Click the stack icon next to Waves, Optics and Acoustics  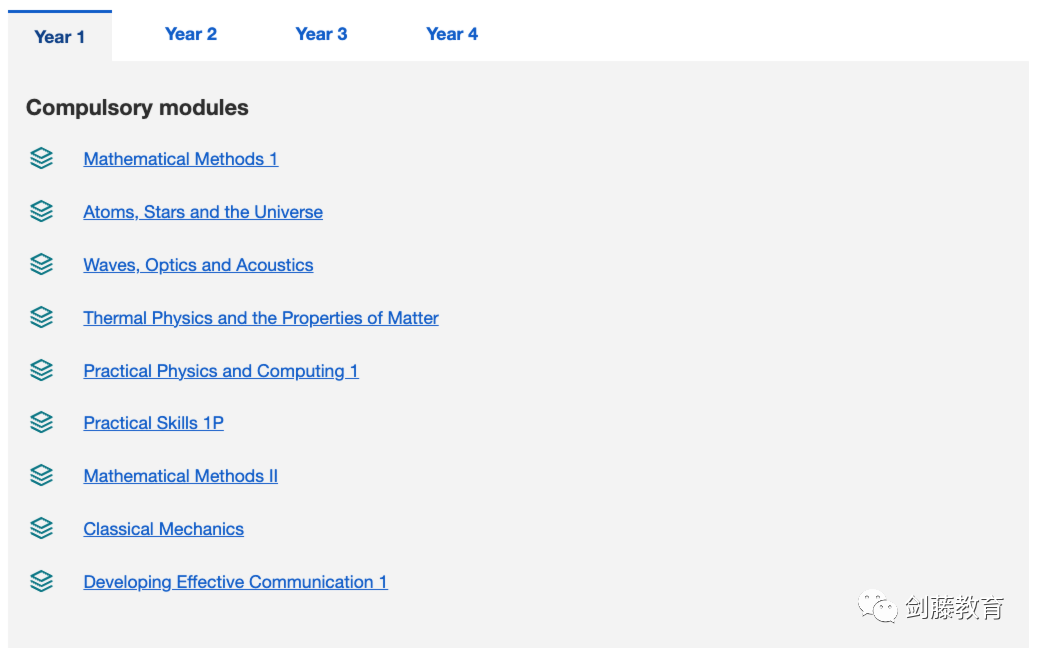pos(41,265)
